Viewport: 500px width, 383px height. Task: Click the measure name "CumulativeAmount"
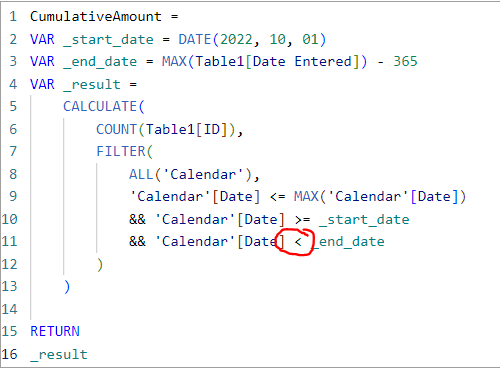[96, 16]
